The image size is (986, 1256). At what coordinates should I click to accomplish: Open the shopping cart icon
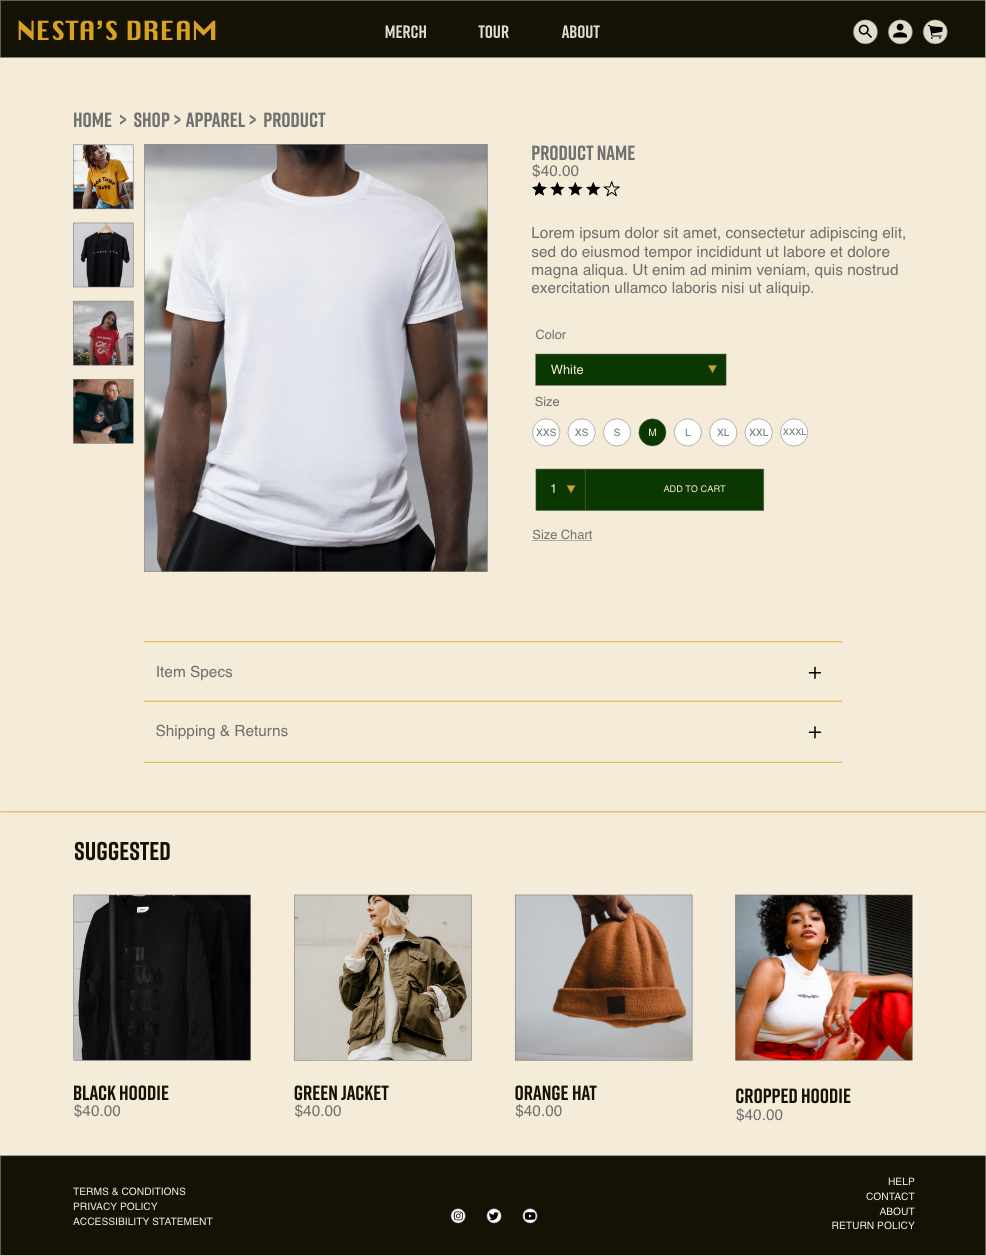tap(935, 32)
